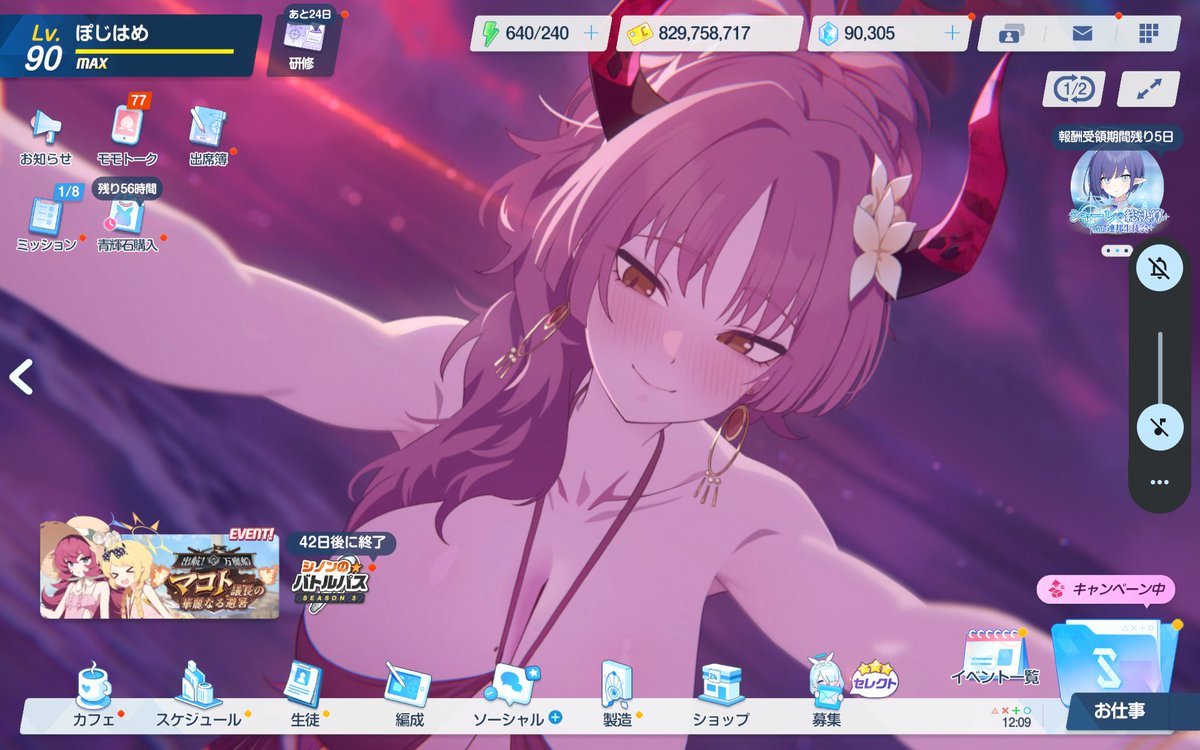Open the mailbox envelope icon
The width and height of the screenshot is (1200, 750).
tap(1082, 34)
